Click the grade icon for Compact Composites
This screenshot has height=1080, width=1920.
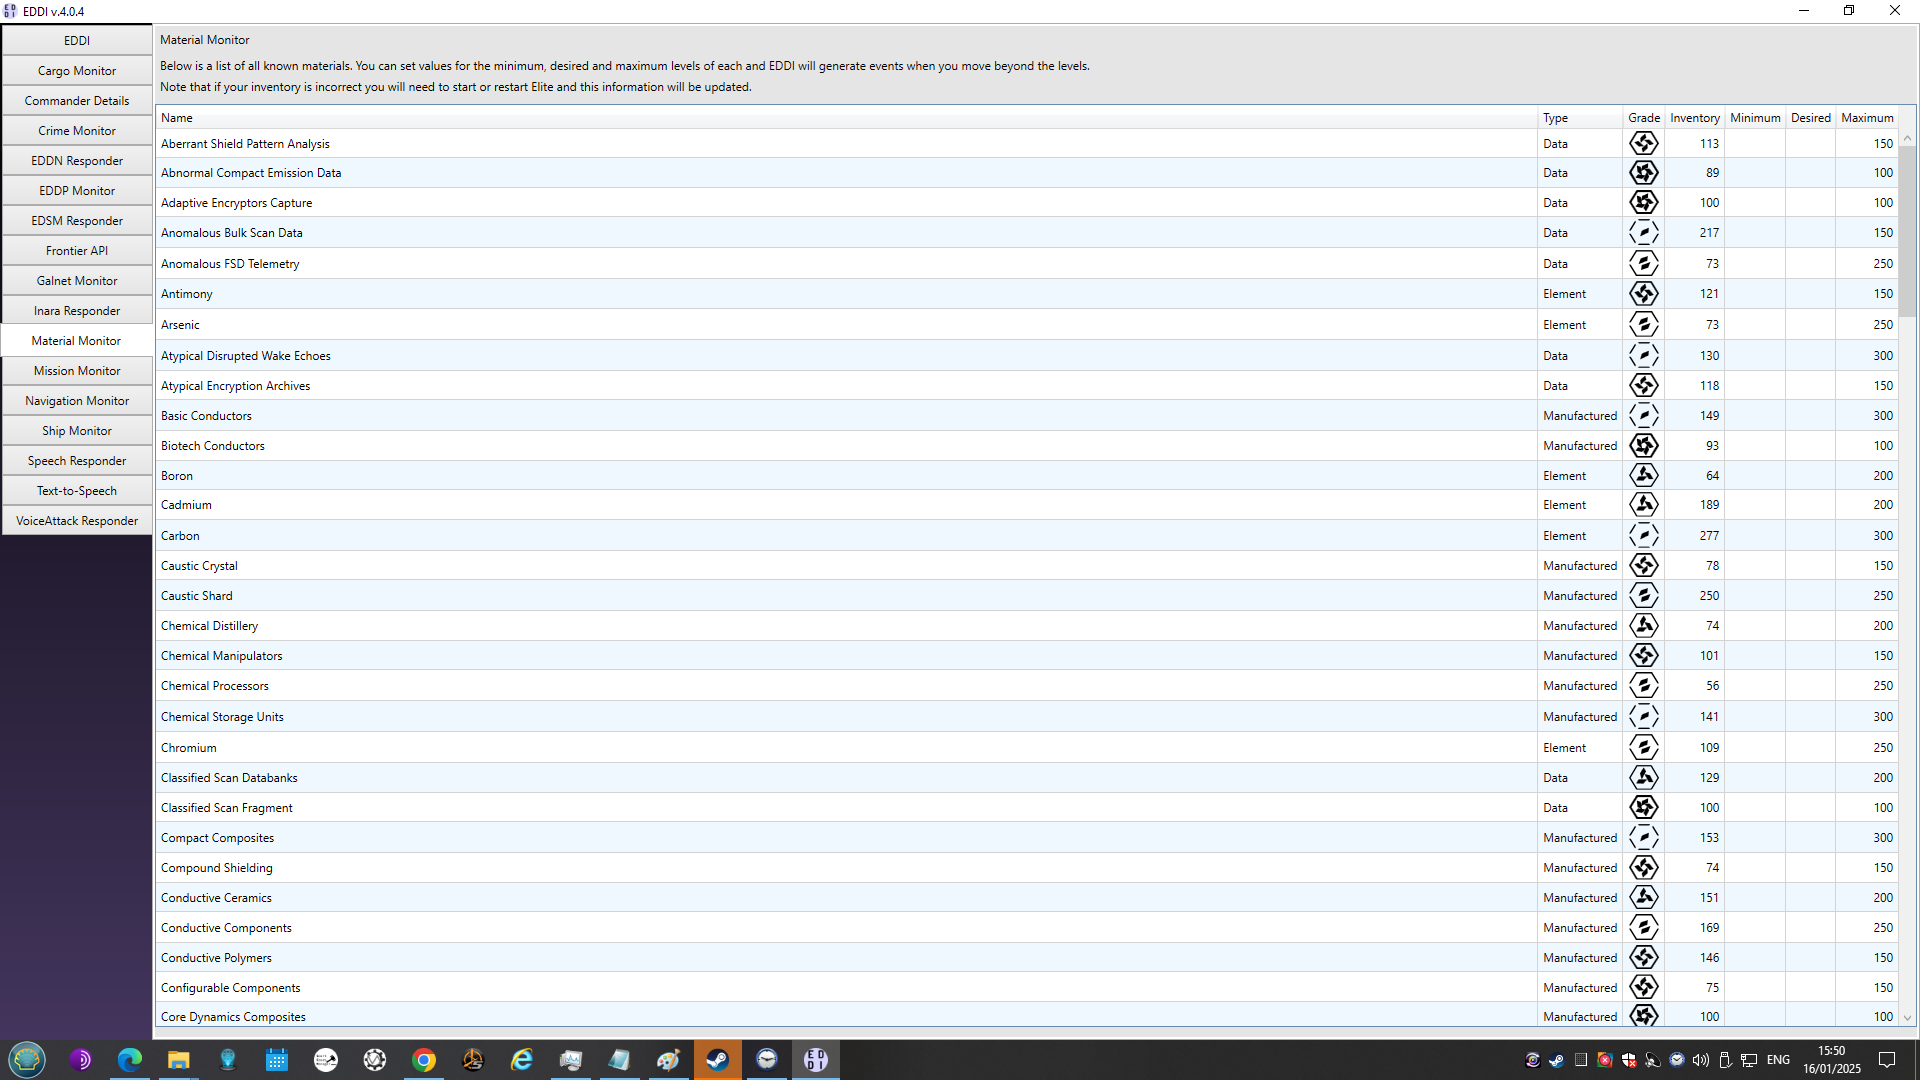click(x=1643, y=837)
